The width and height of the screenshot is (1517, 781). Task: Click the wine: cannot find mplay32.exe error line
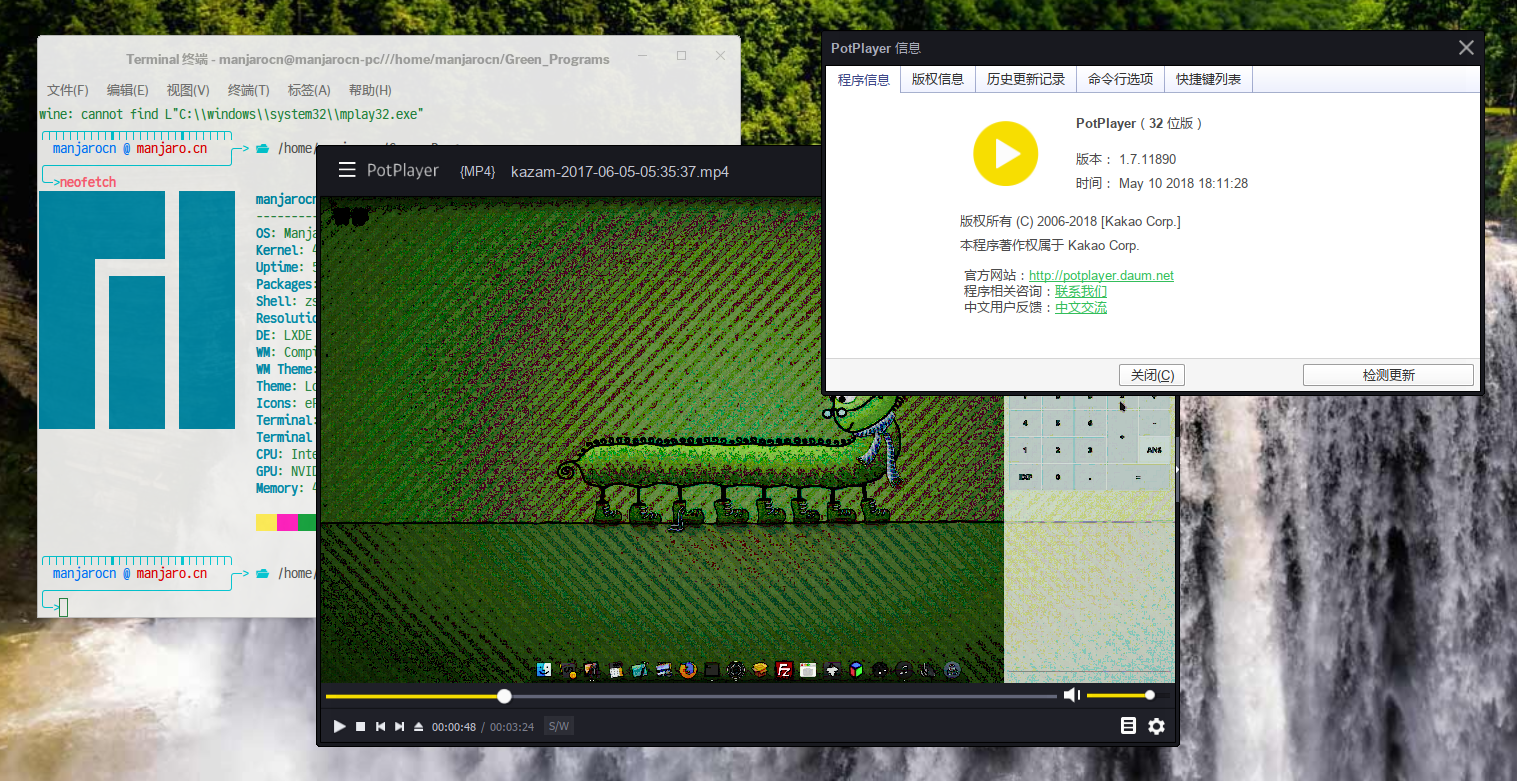click(x=232, y=114)
